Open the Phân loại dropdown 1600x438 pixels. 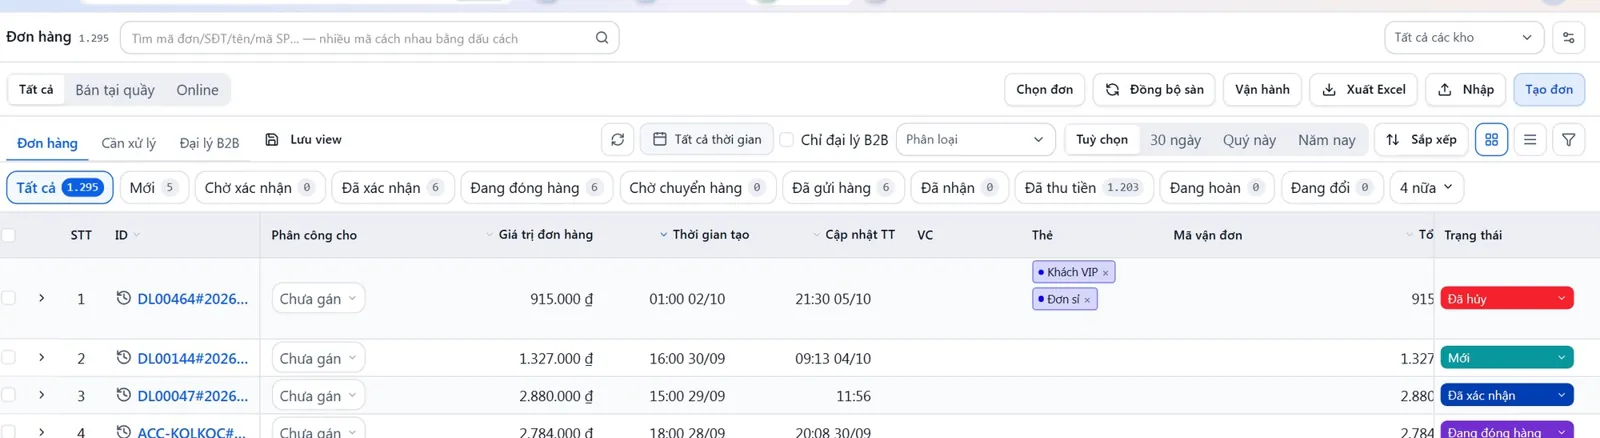tap(976, 140)
